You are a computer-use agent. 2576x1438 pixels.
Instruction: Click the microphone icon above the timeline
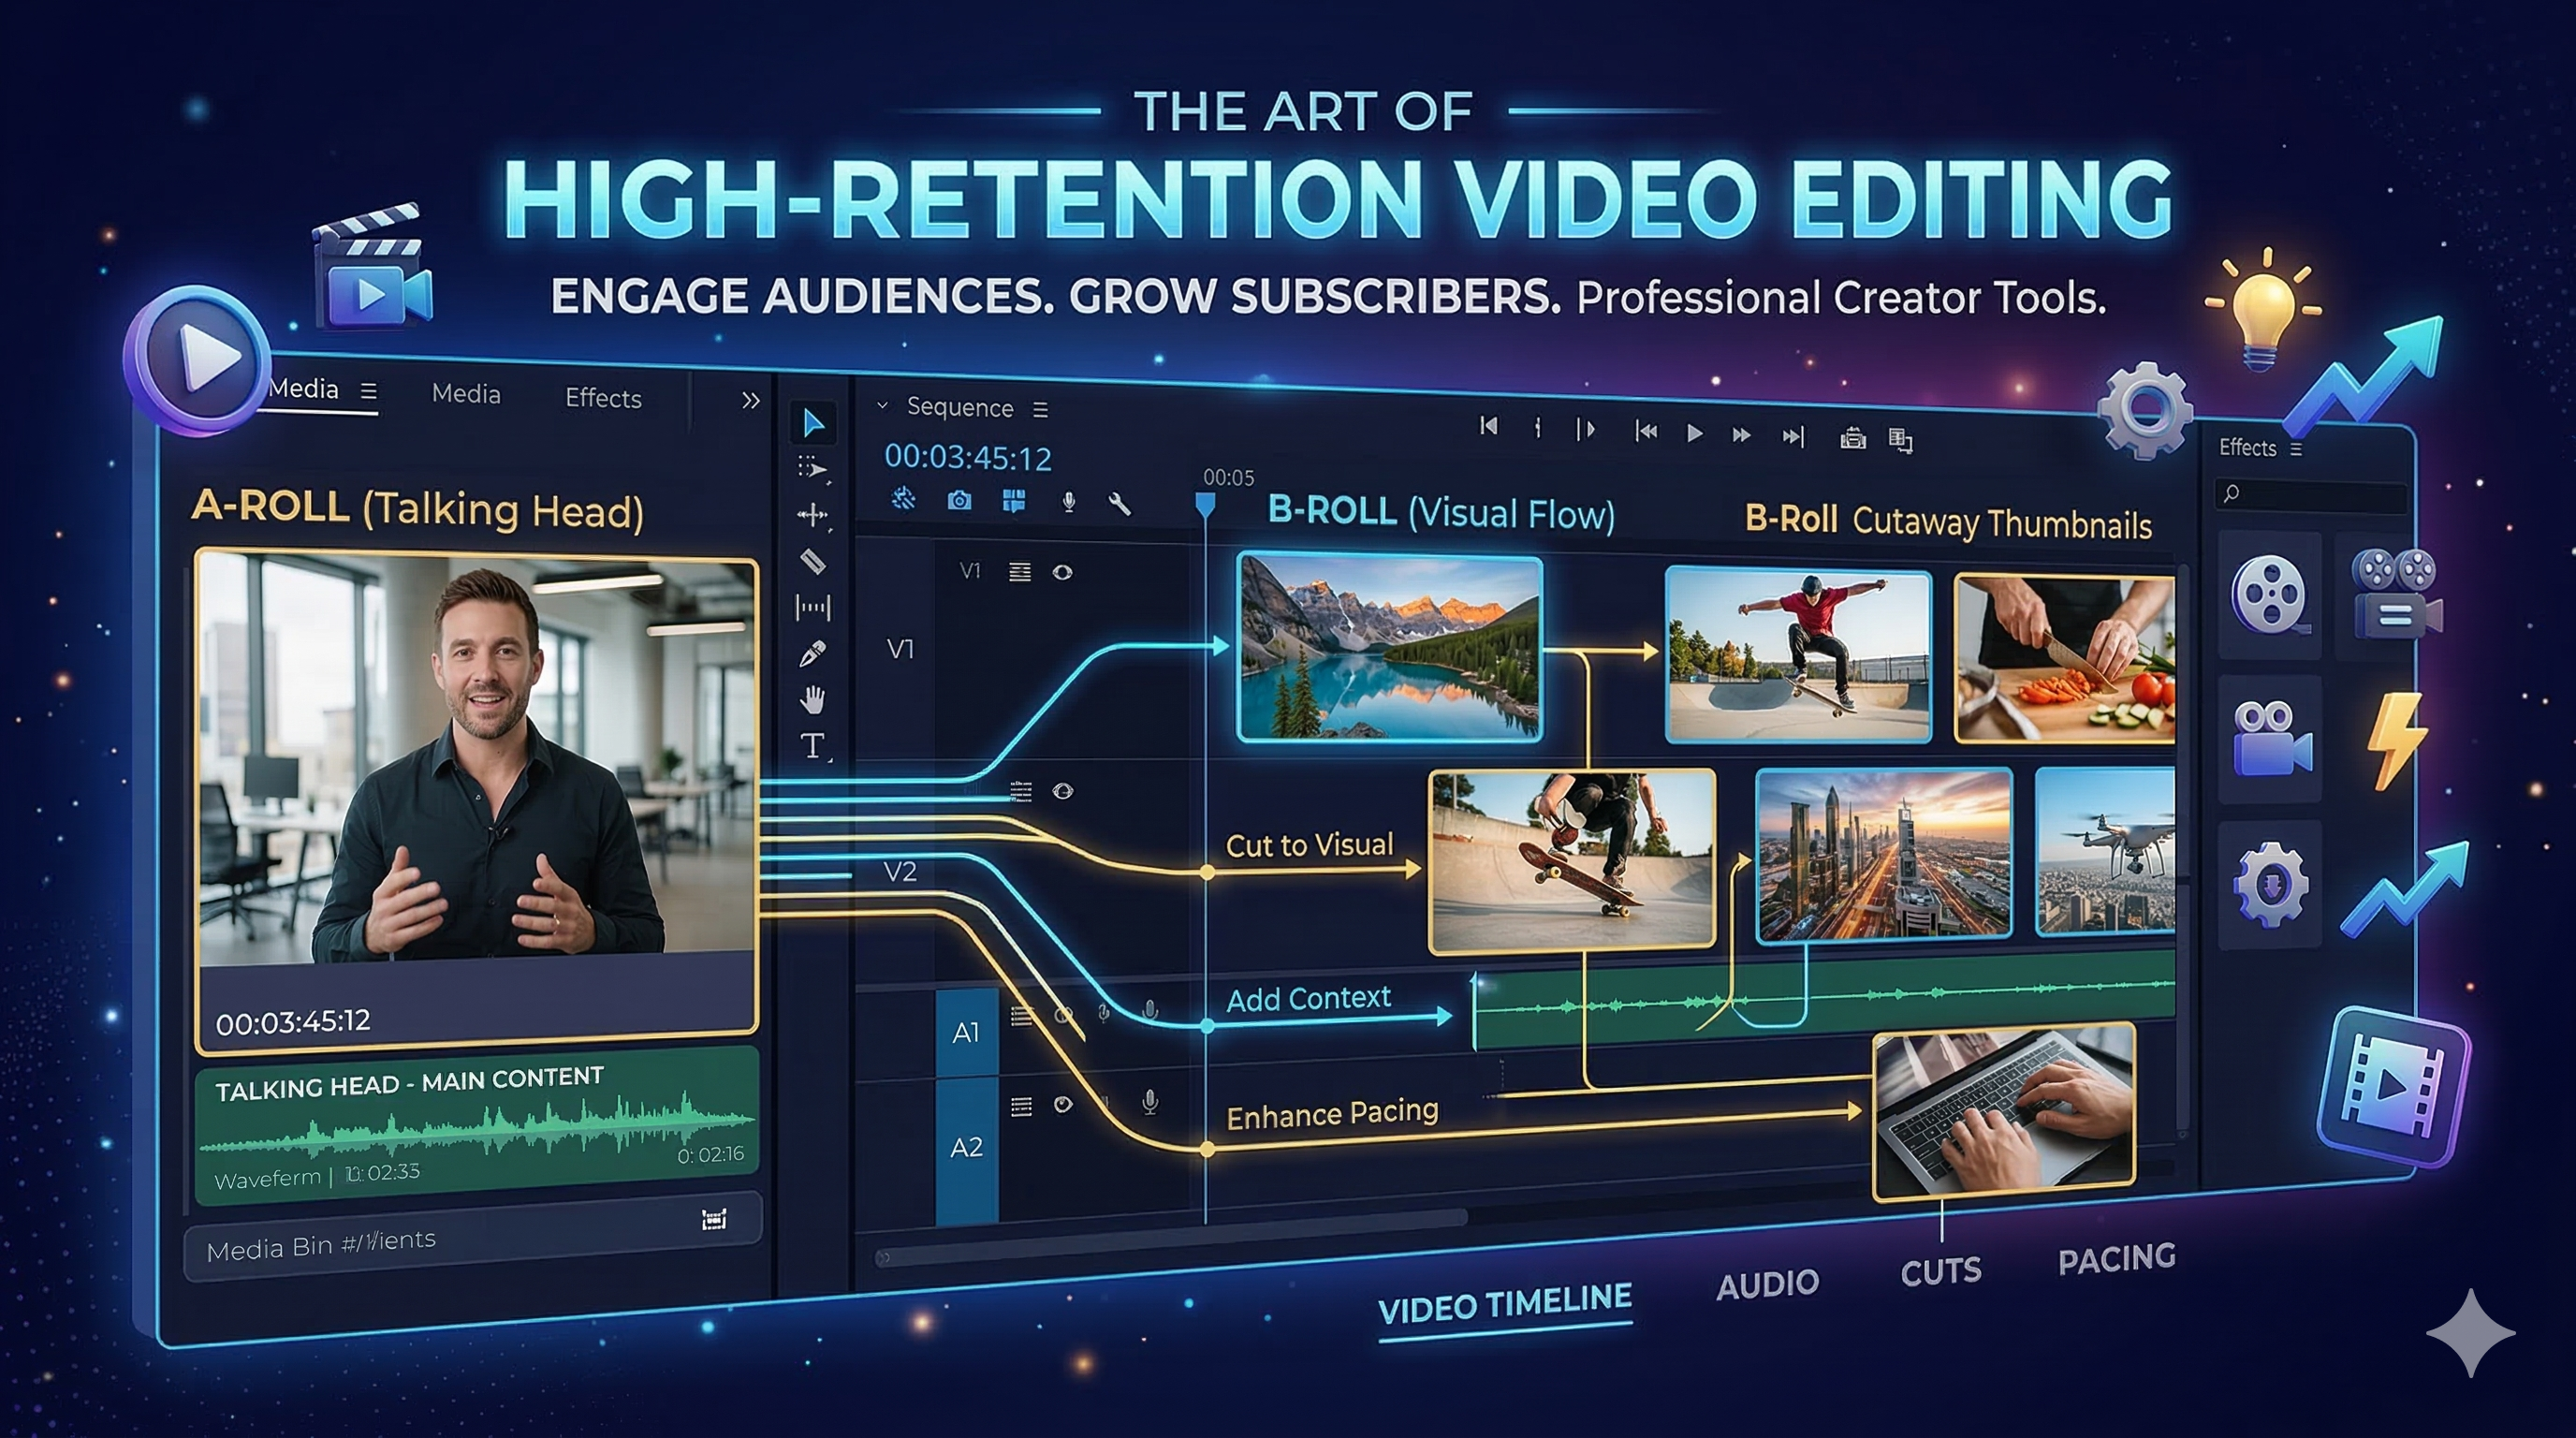click(x=1070, y=504)
